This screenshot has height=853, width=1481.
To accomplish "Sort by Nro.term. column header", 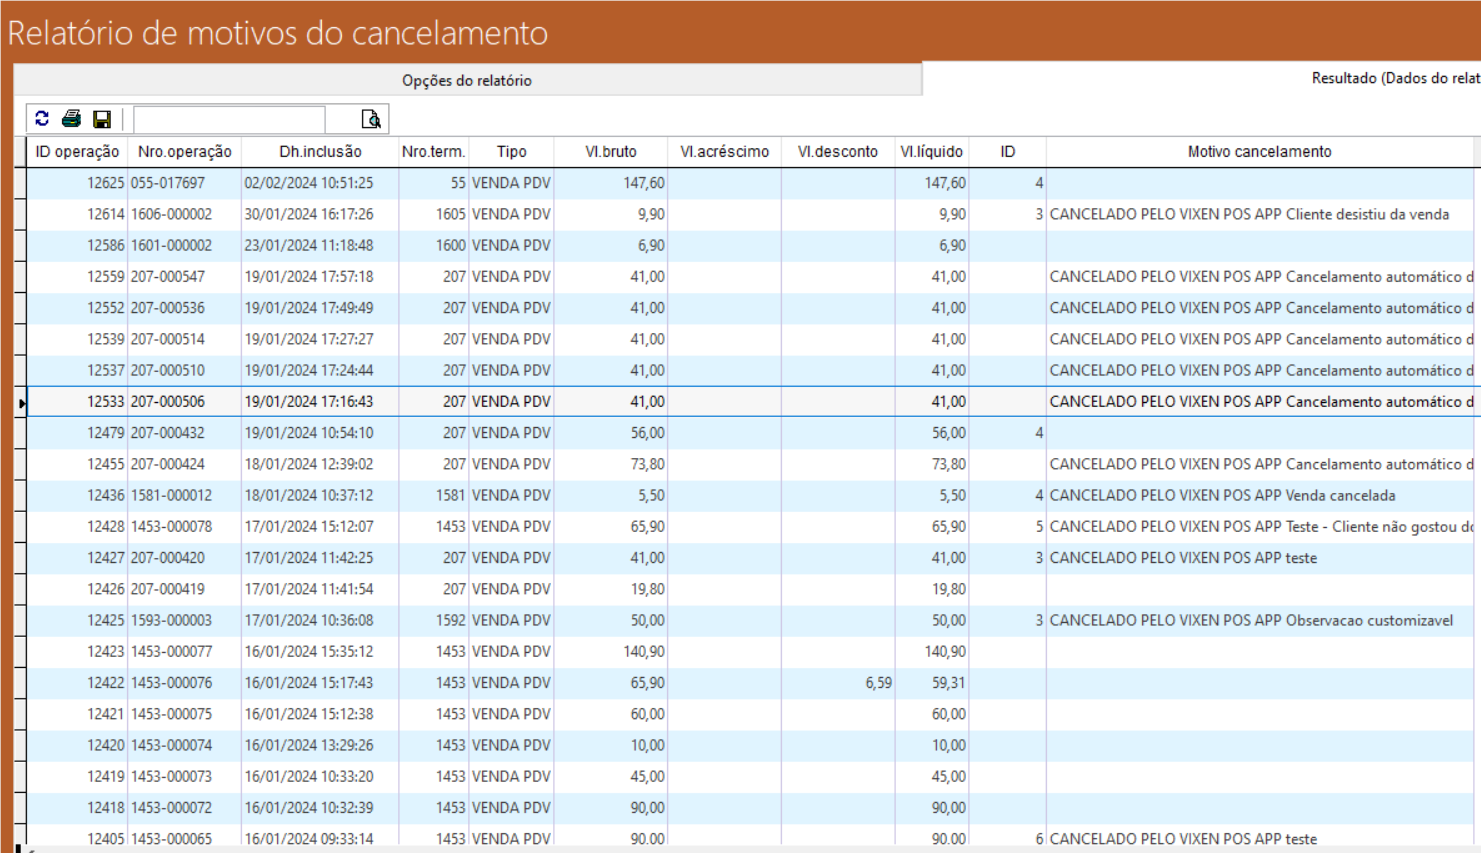I will (433, 152).
